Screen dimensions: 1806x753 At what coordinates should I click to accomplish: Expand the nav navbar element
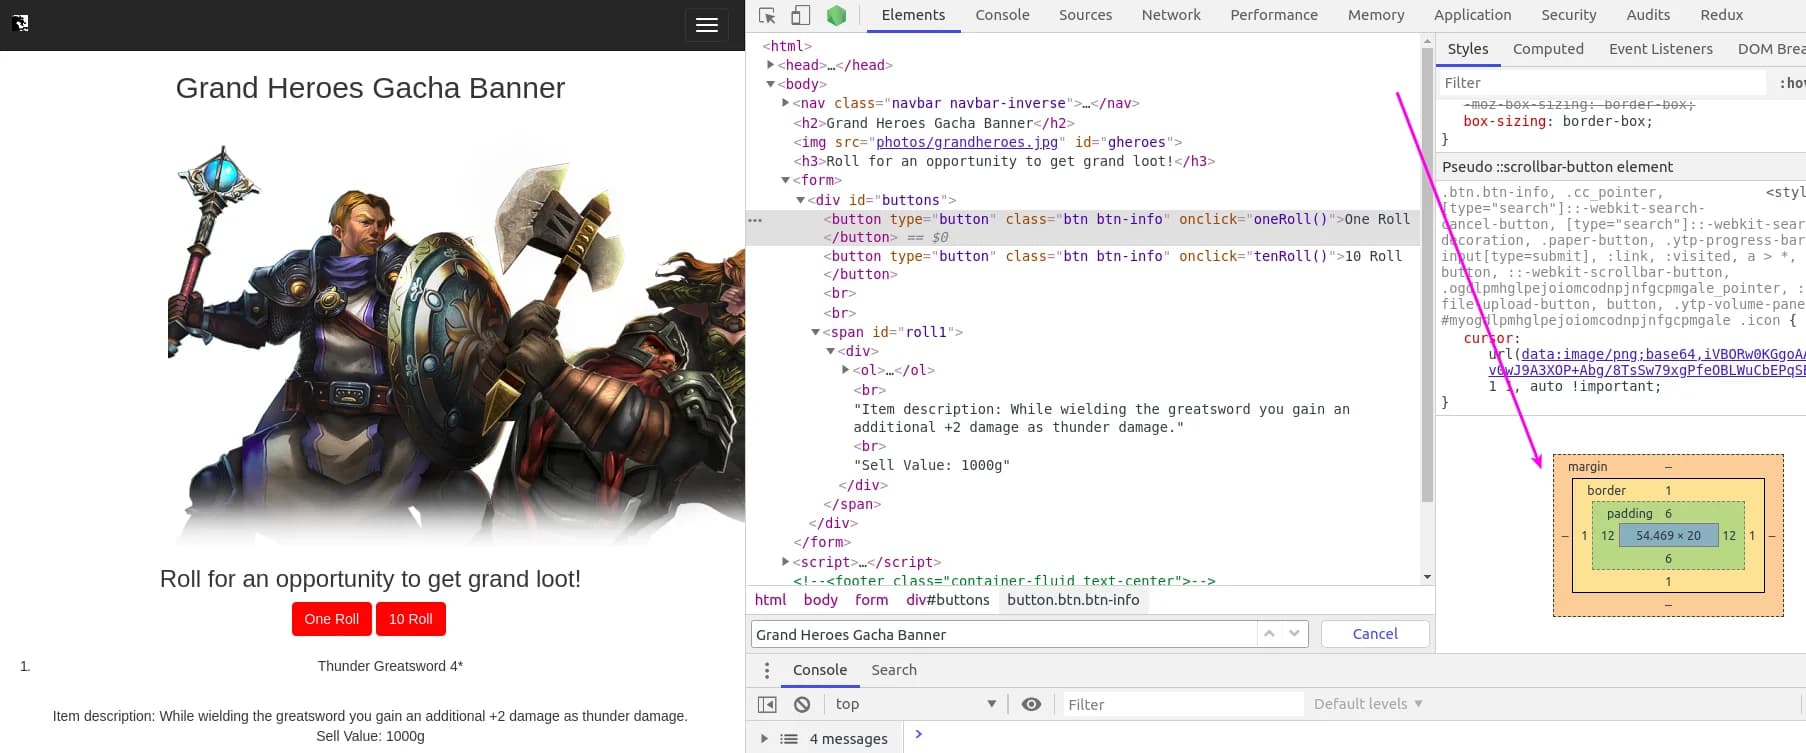(x=786, y=103)
